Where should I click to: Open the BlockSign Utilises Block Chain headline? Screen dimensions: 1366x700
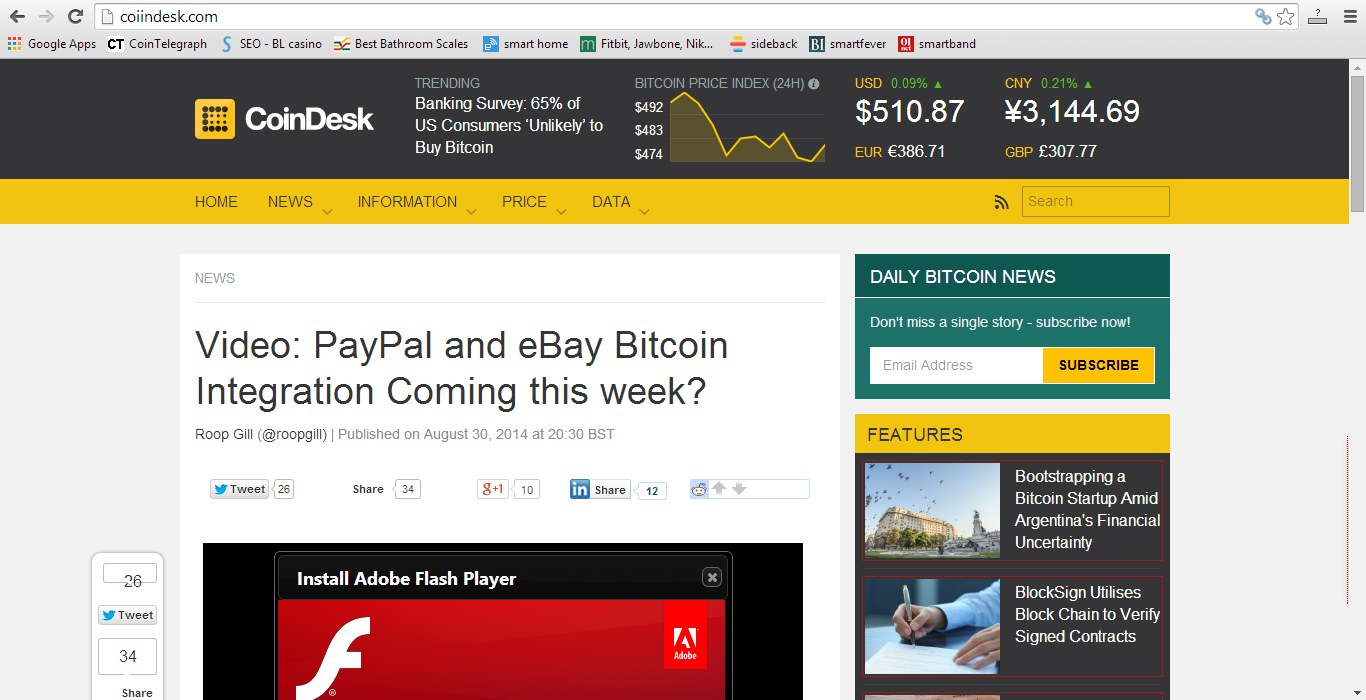(x=1087, y=614)
